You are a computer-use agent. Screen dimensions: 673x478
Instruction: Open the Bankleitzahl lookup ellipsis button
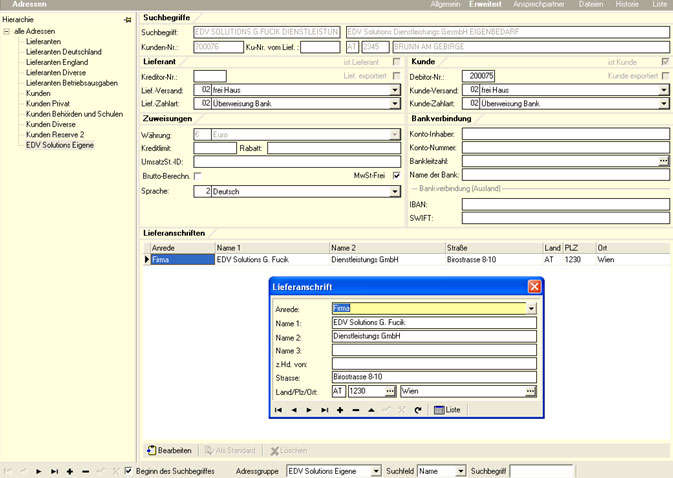pos(663,160)
